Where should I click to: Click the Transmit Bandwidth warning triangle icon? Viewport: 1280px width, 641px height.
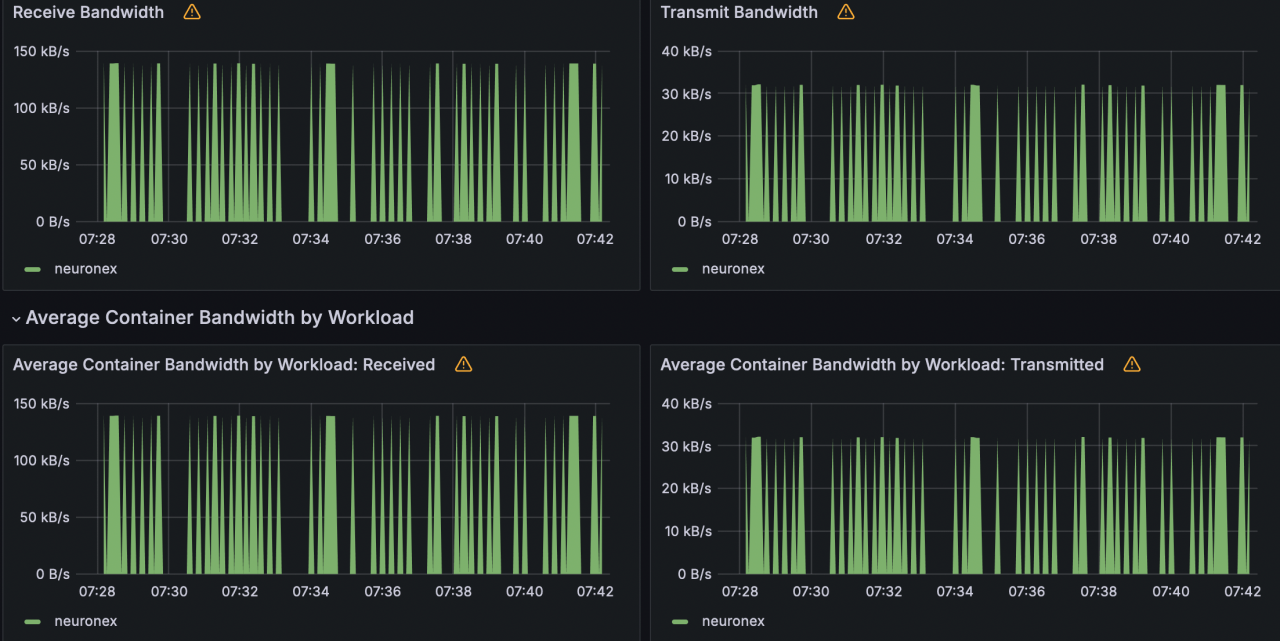tap(846, 12)
